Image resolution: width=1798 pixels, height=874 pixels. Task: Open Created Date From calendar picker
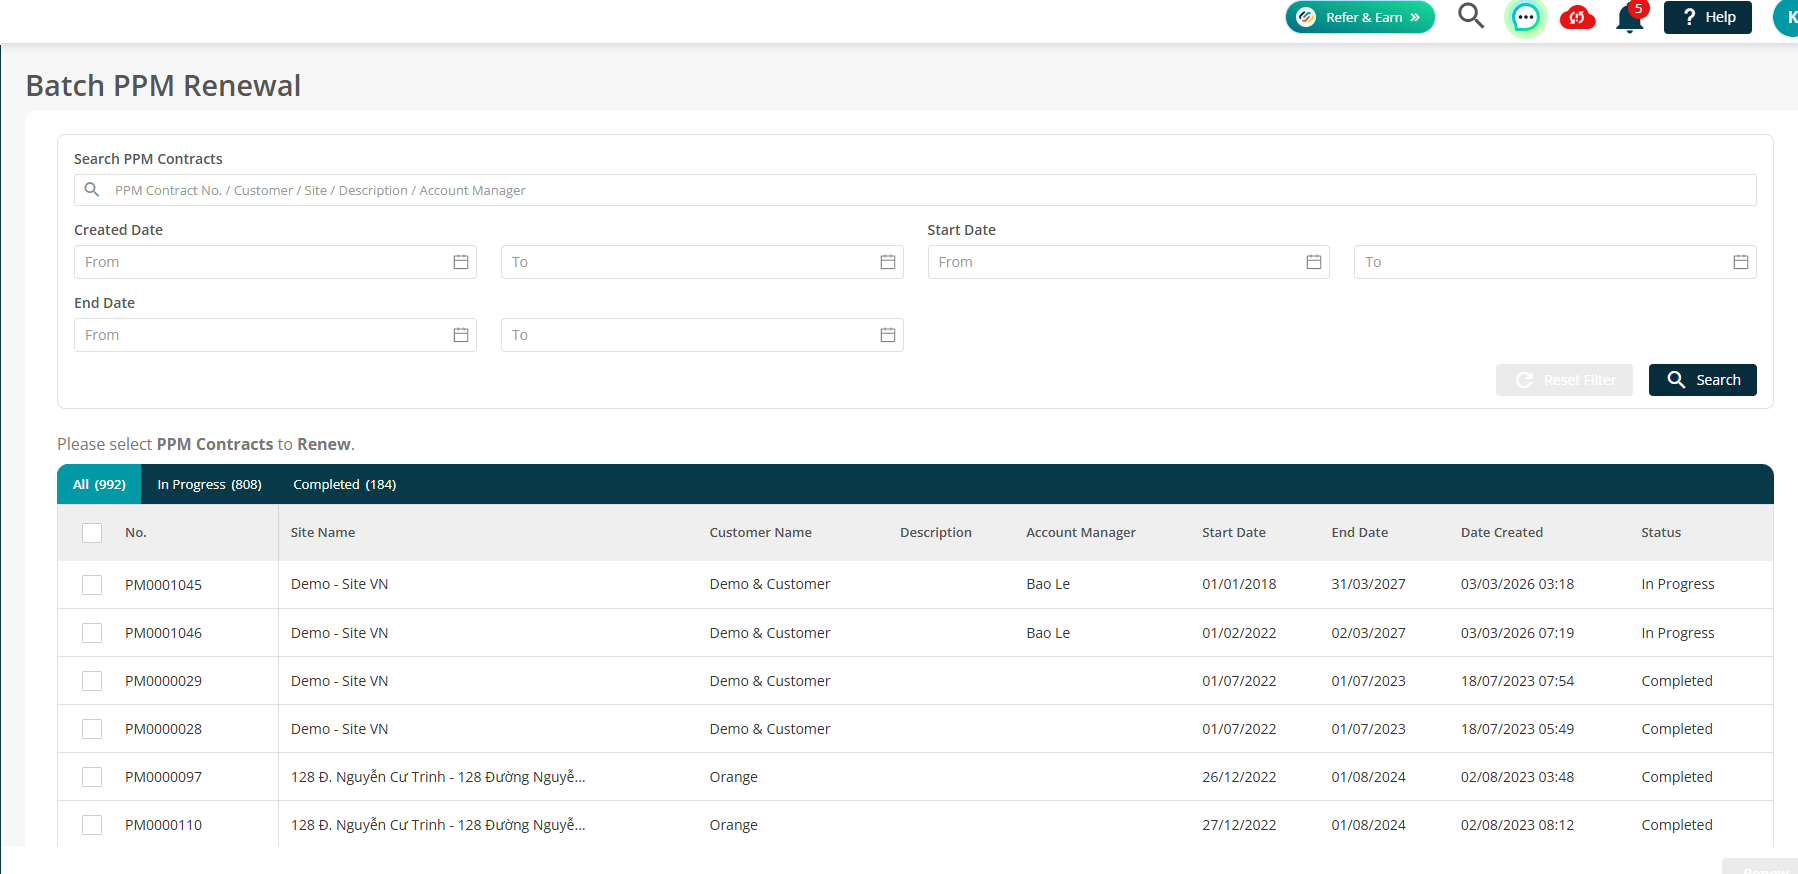coord(460,262)
